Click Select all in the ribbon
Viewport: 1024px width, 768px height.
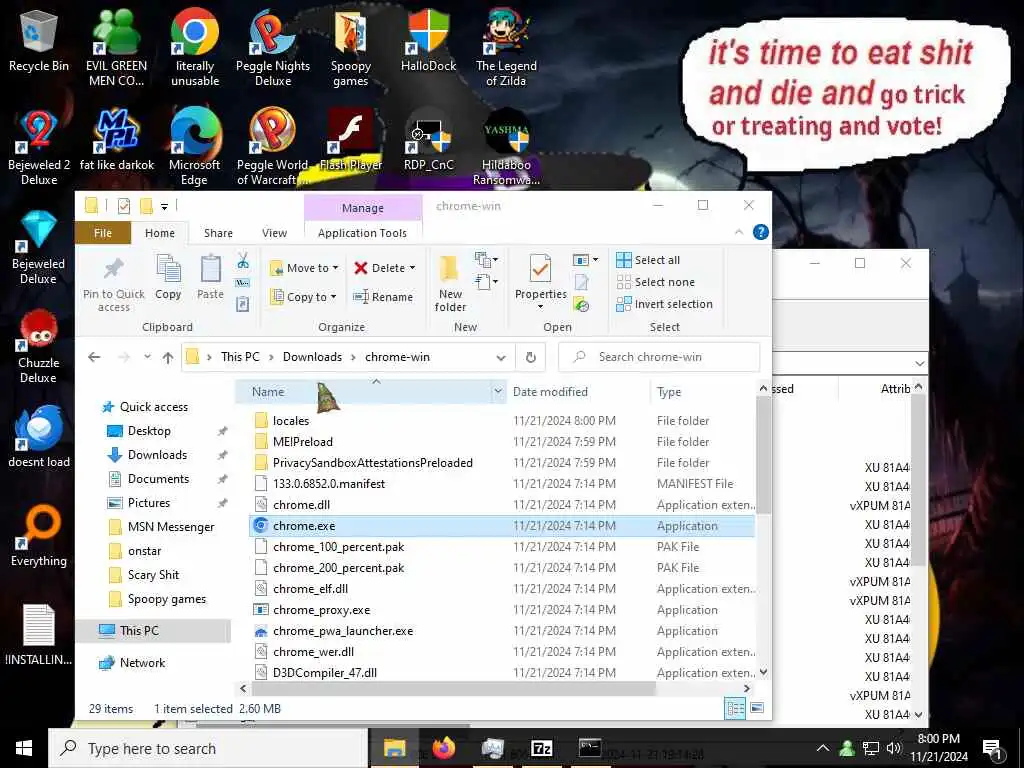648,260
